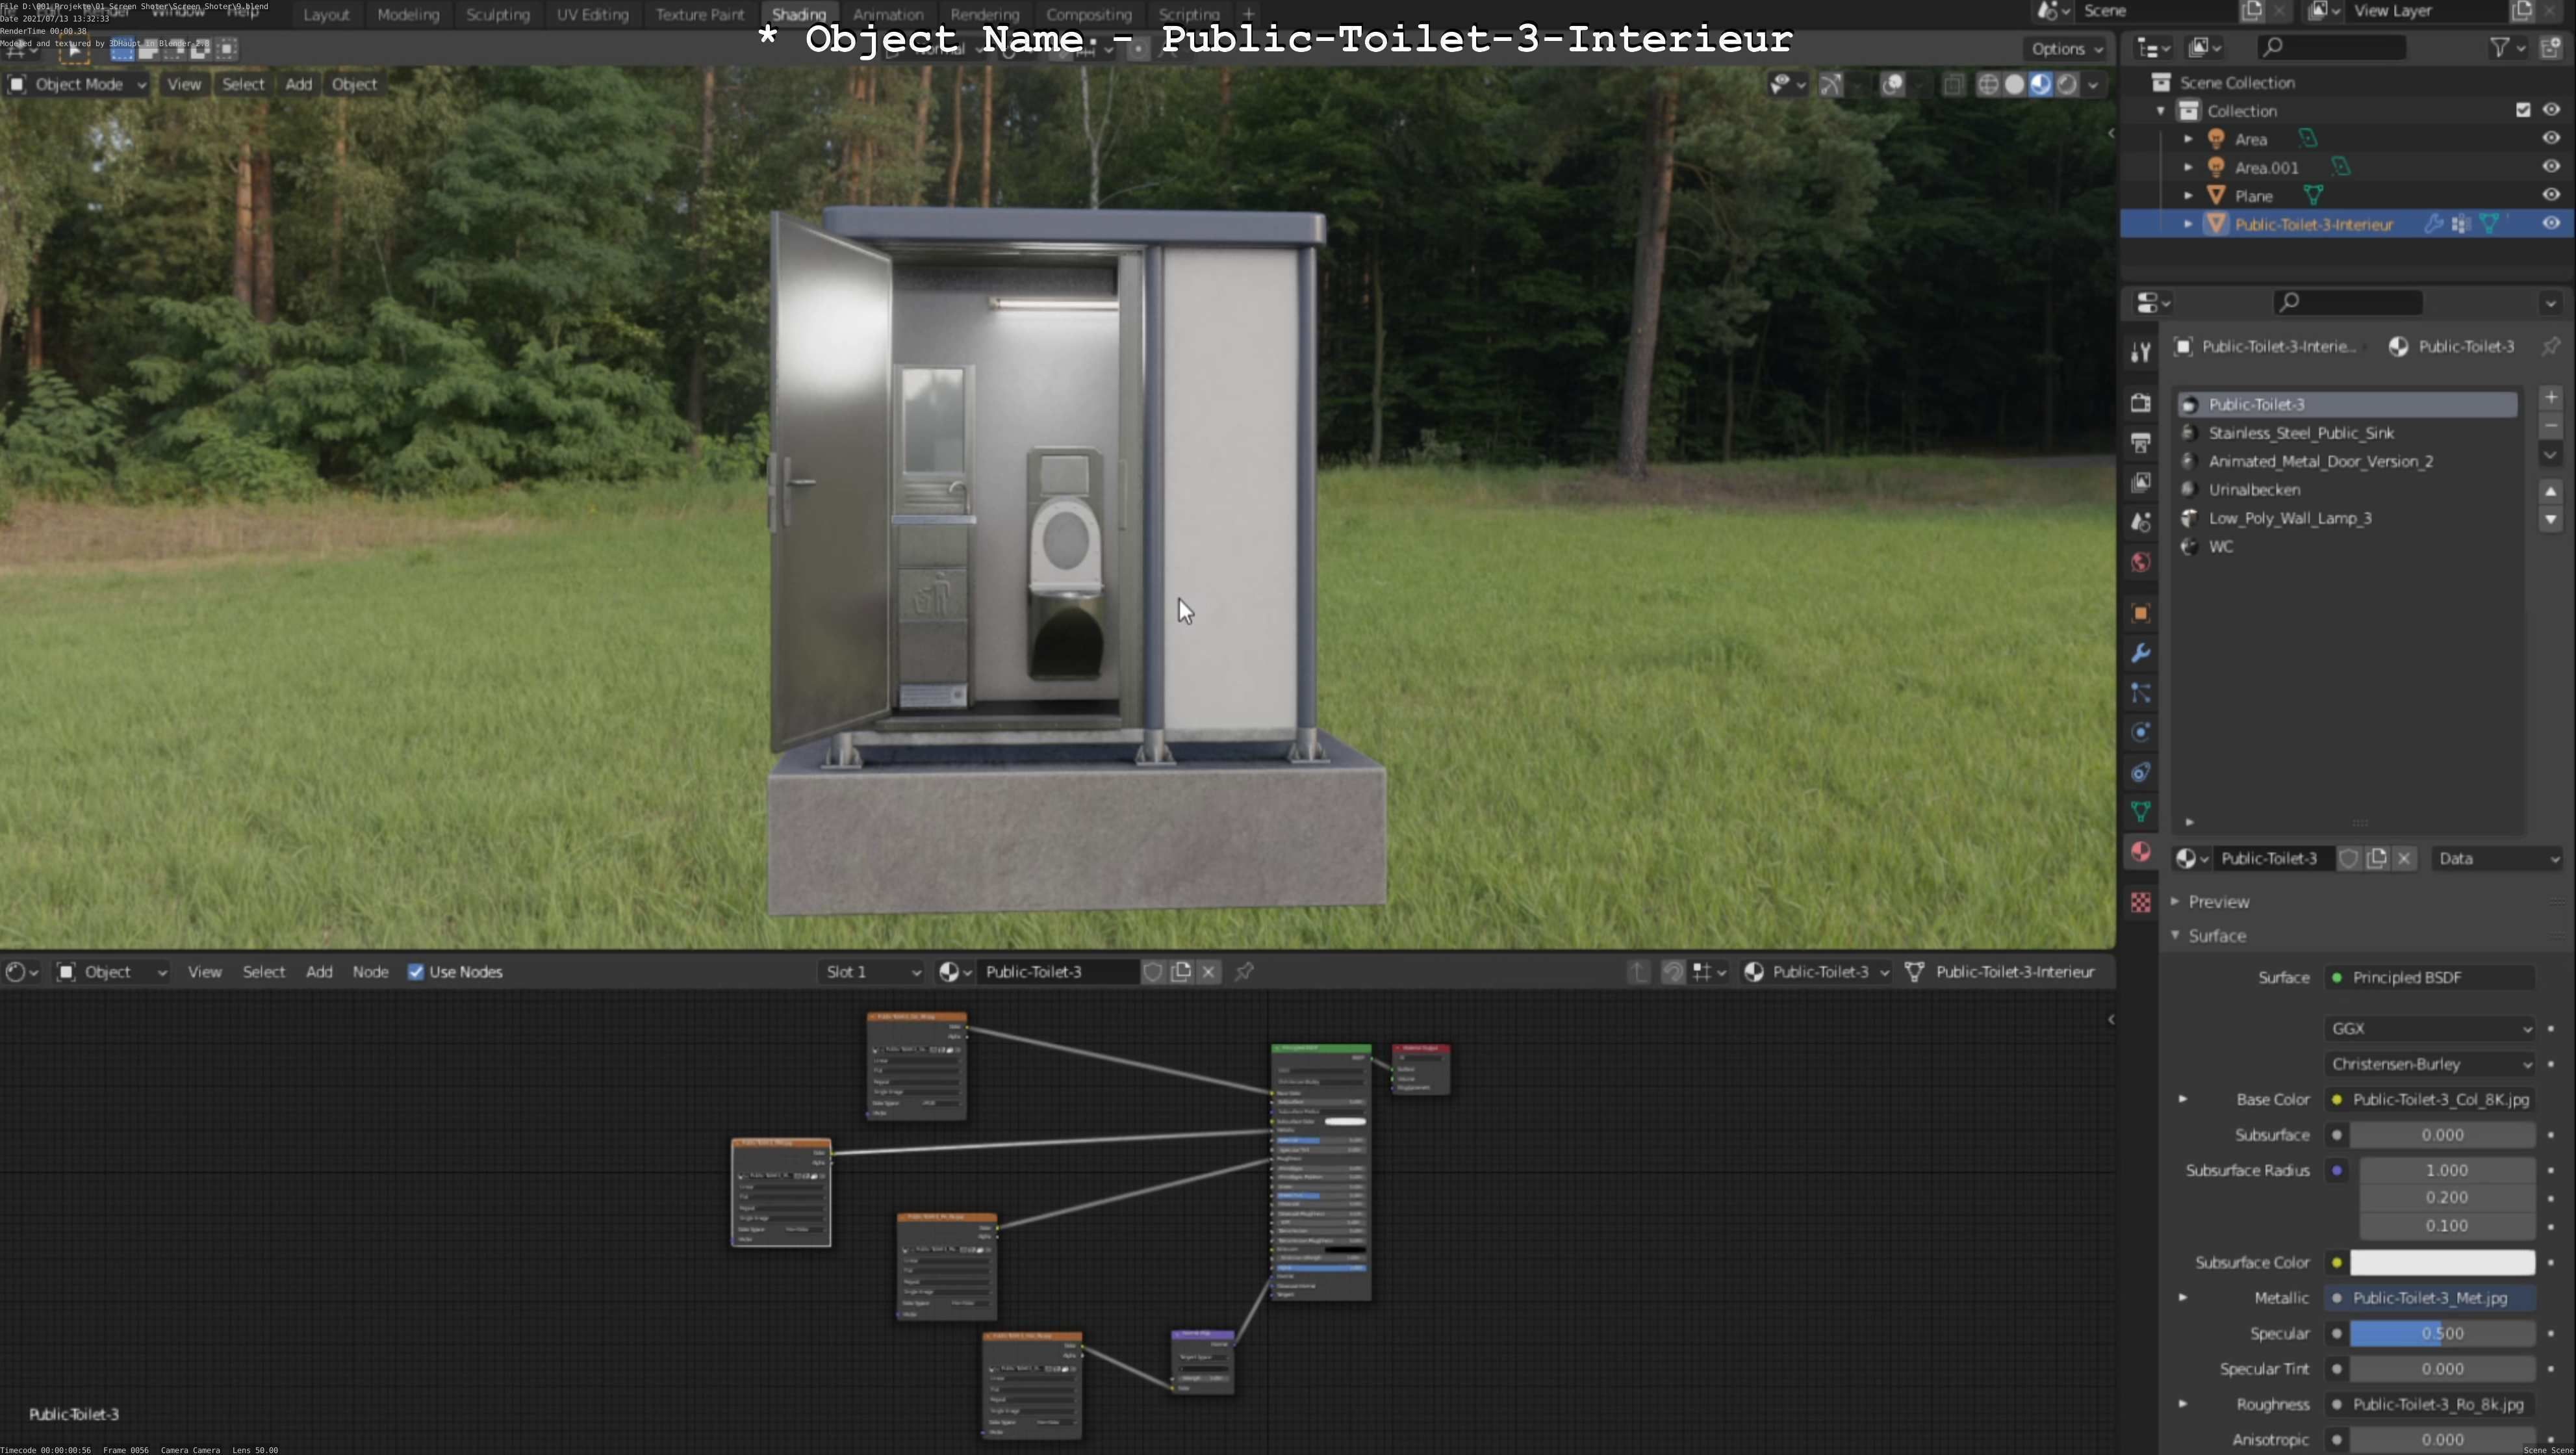Unlink material Public-Toilet-3 in properties panel
The width and height of the screenshot is (2576, 1455).
2405,858
